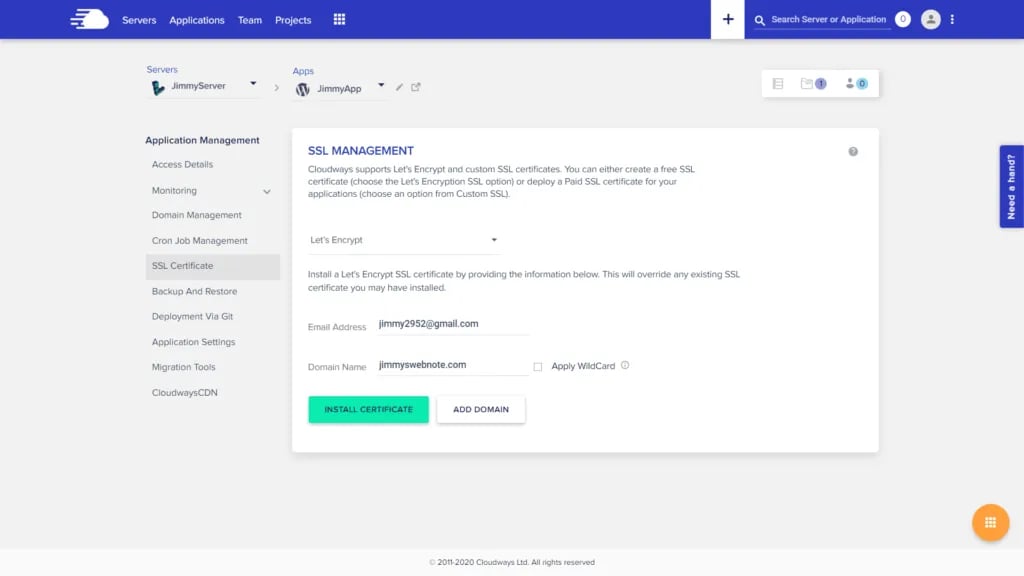Click breadcrumb arrow between server and app
Screen dimensions: 1024x576
point(276,88)
